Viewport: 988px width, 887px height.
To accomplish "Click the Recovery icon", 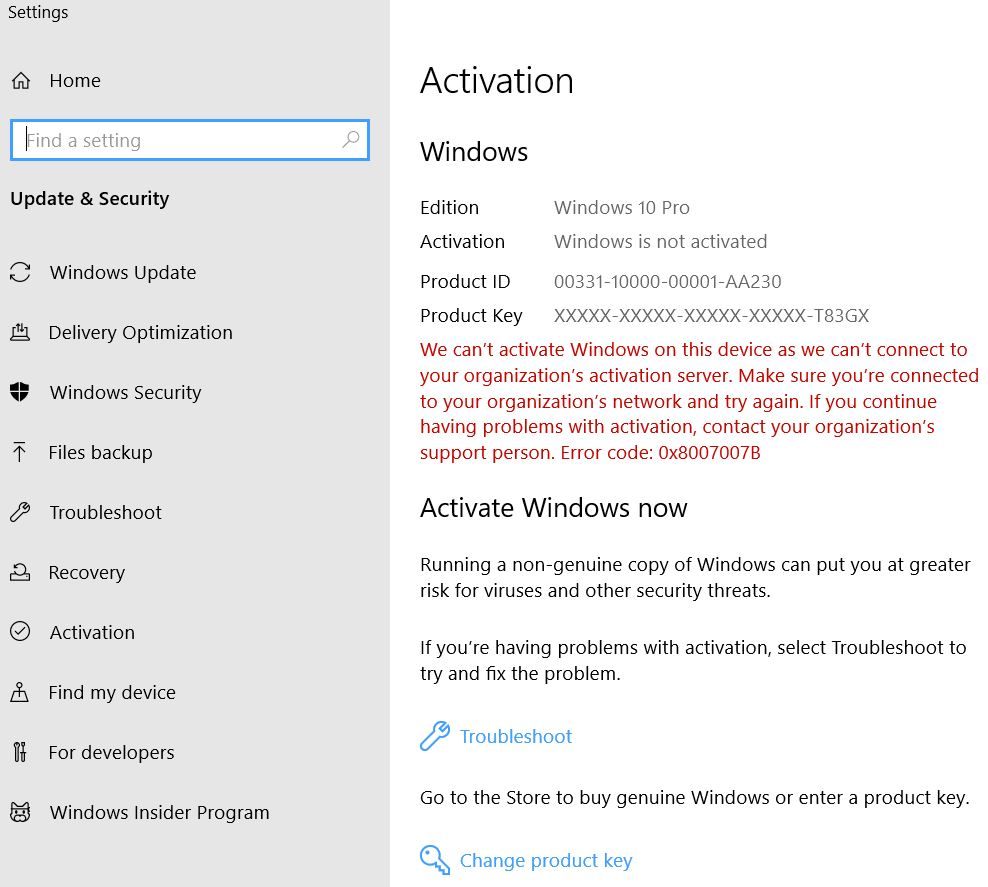I will coord(20,572).
